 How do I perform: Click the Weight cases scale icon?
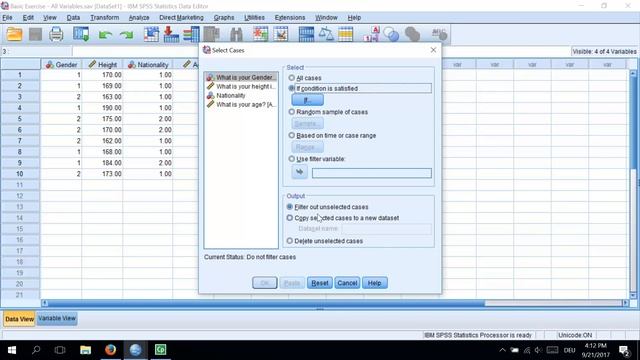coord(326,34)
